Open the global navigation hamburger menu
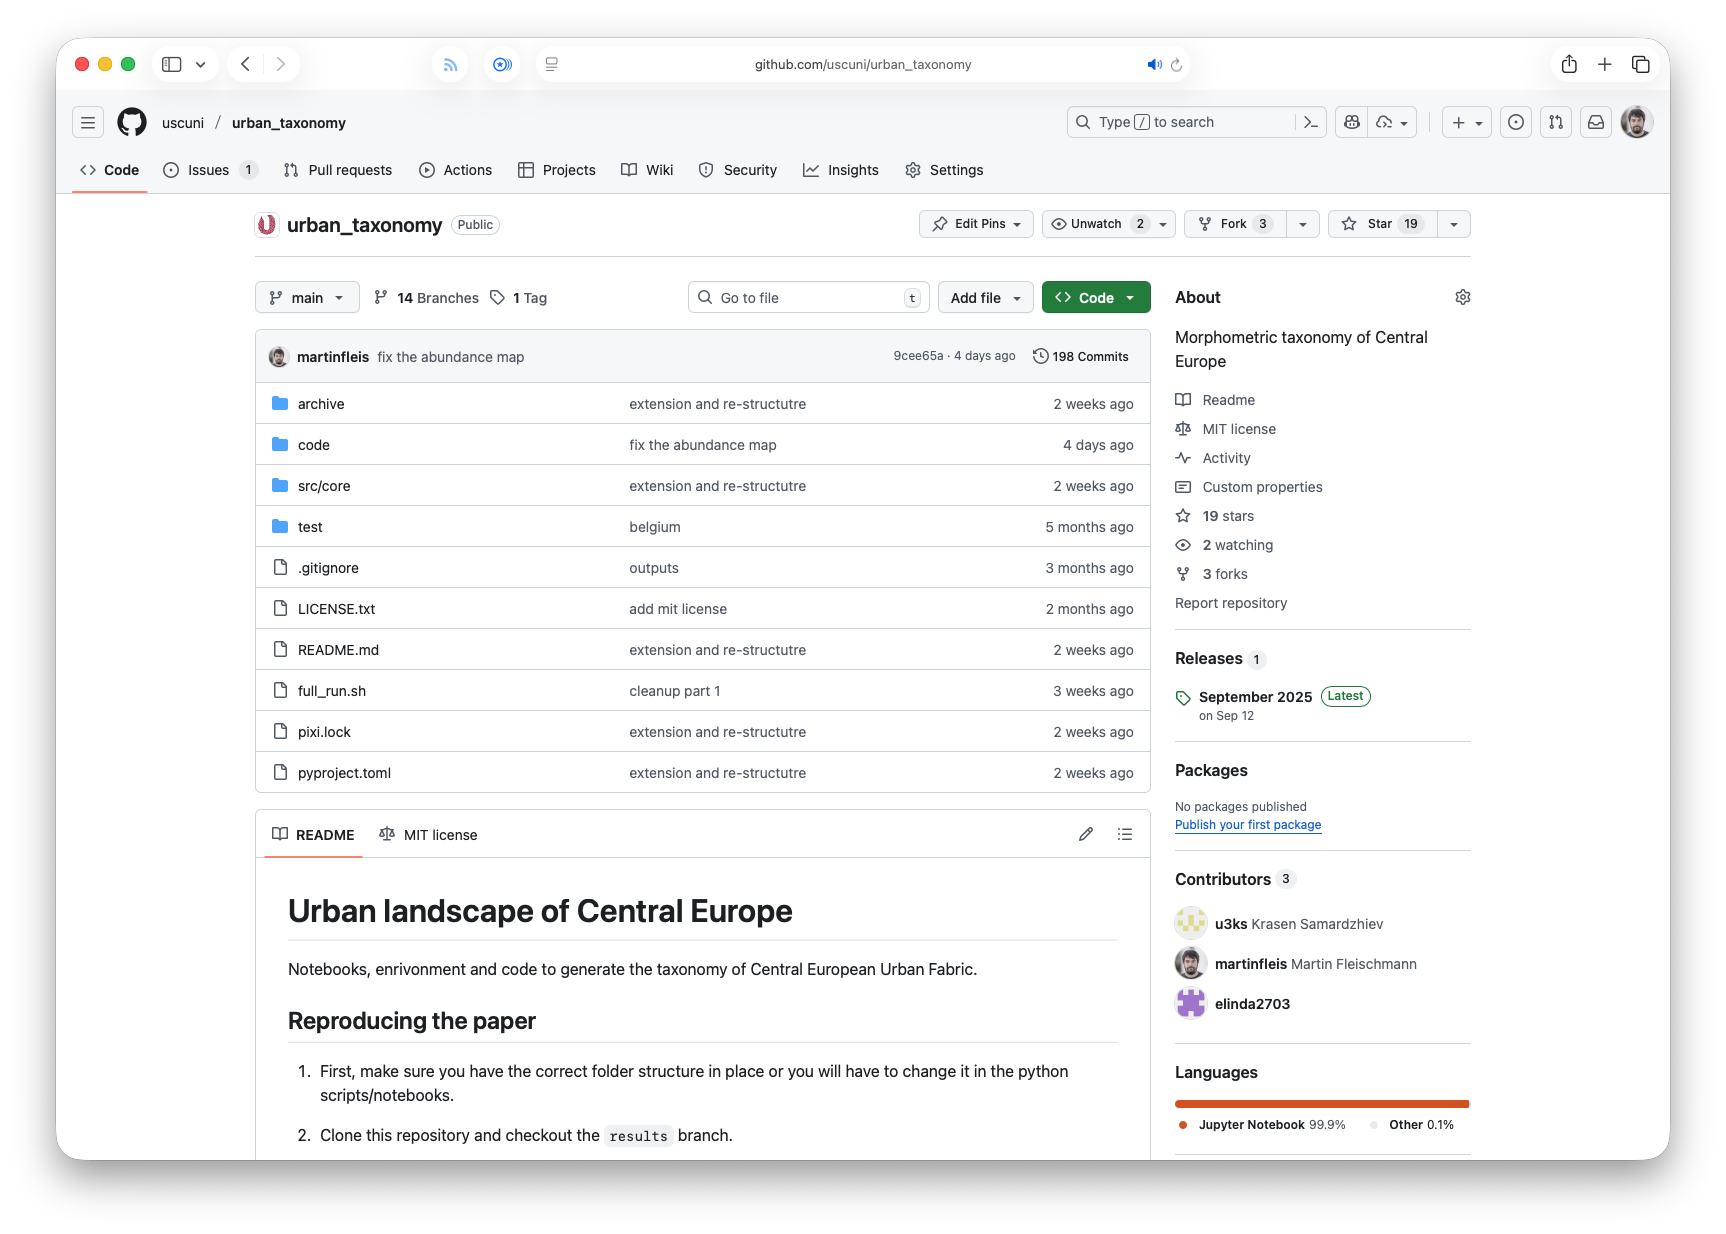This screenshot has height=1234, width=1726. tap(88, 122)
